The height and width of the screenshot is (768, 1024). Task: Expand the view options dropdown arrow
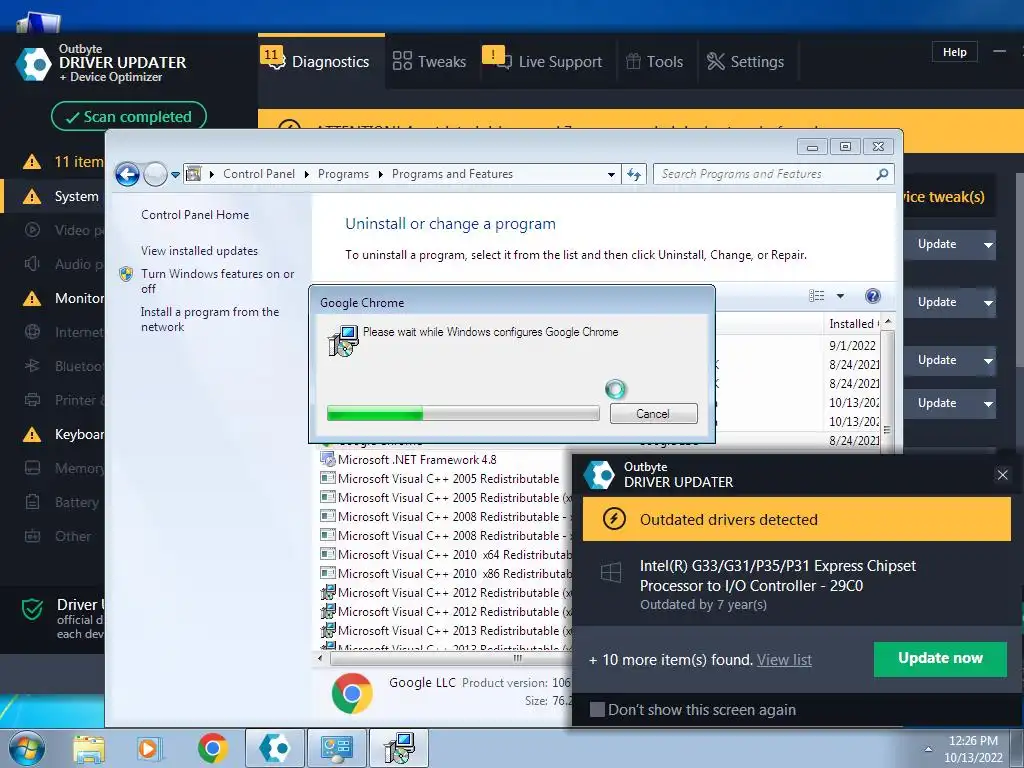point(840,296)
